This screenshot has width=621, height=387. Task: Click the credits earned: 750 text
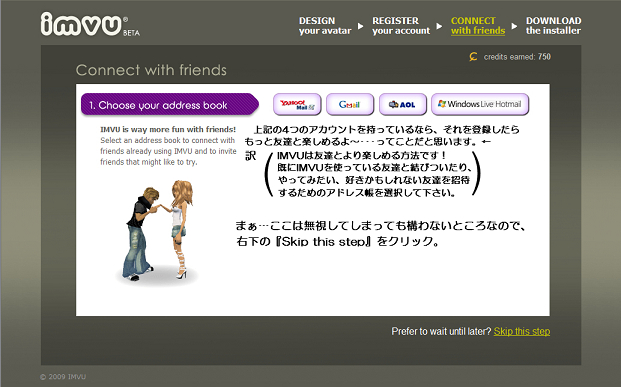[517, 57]
